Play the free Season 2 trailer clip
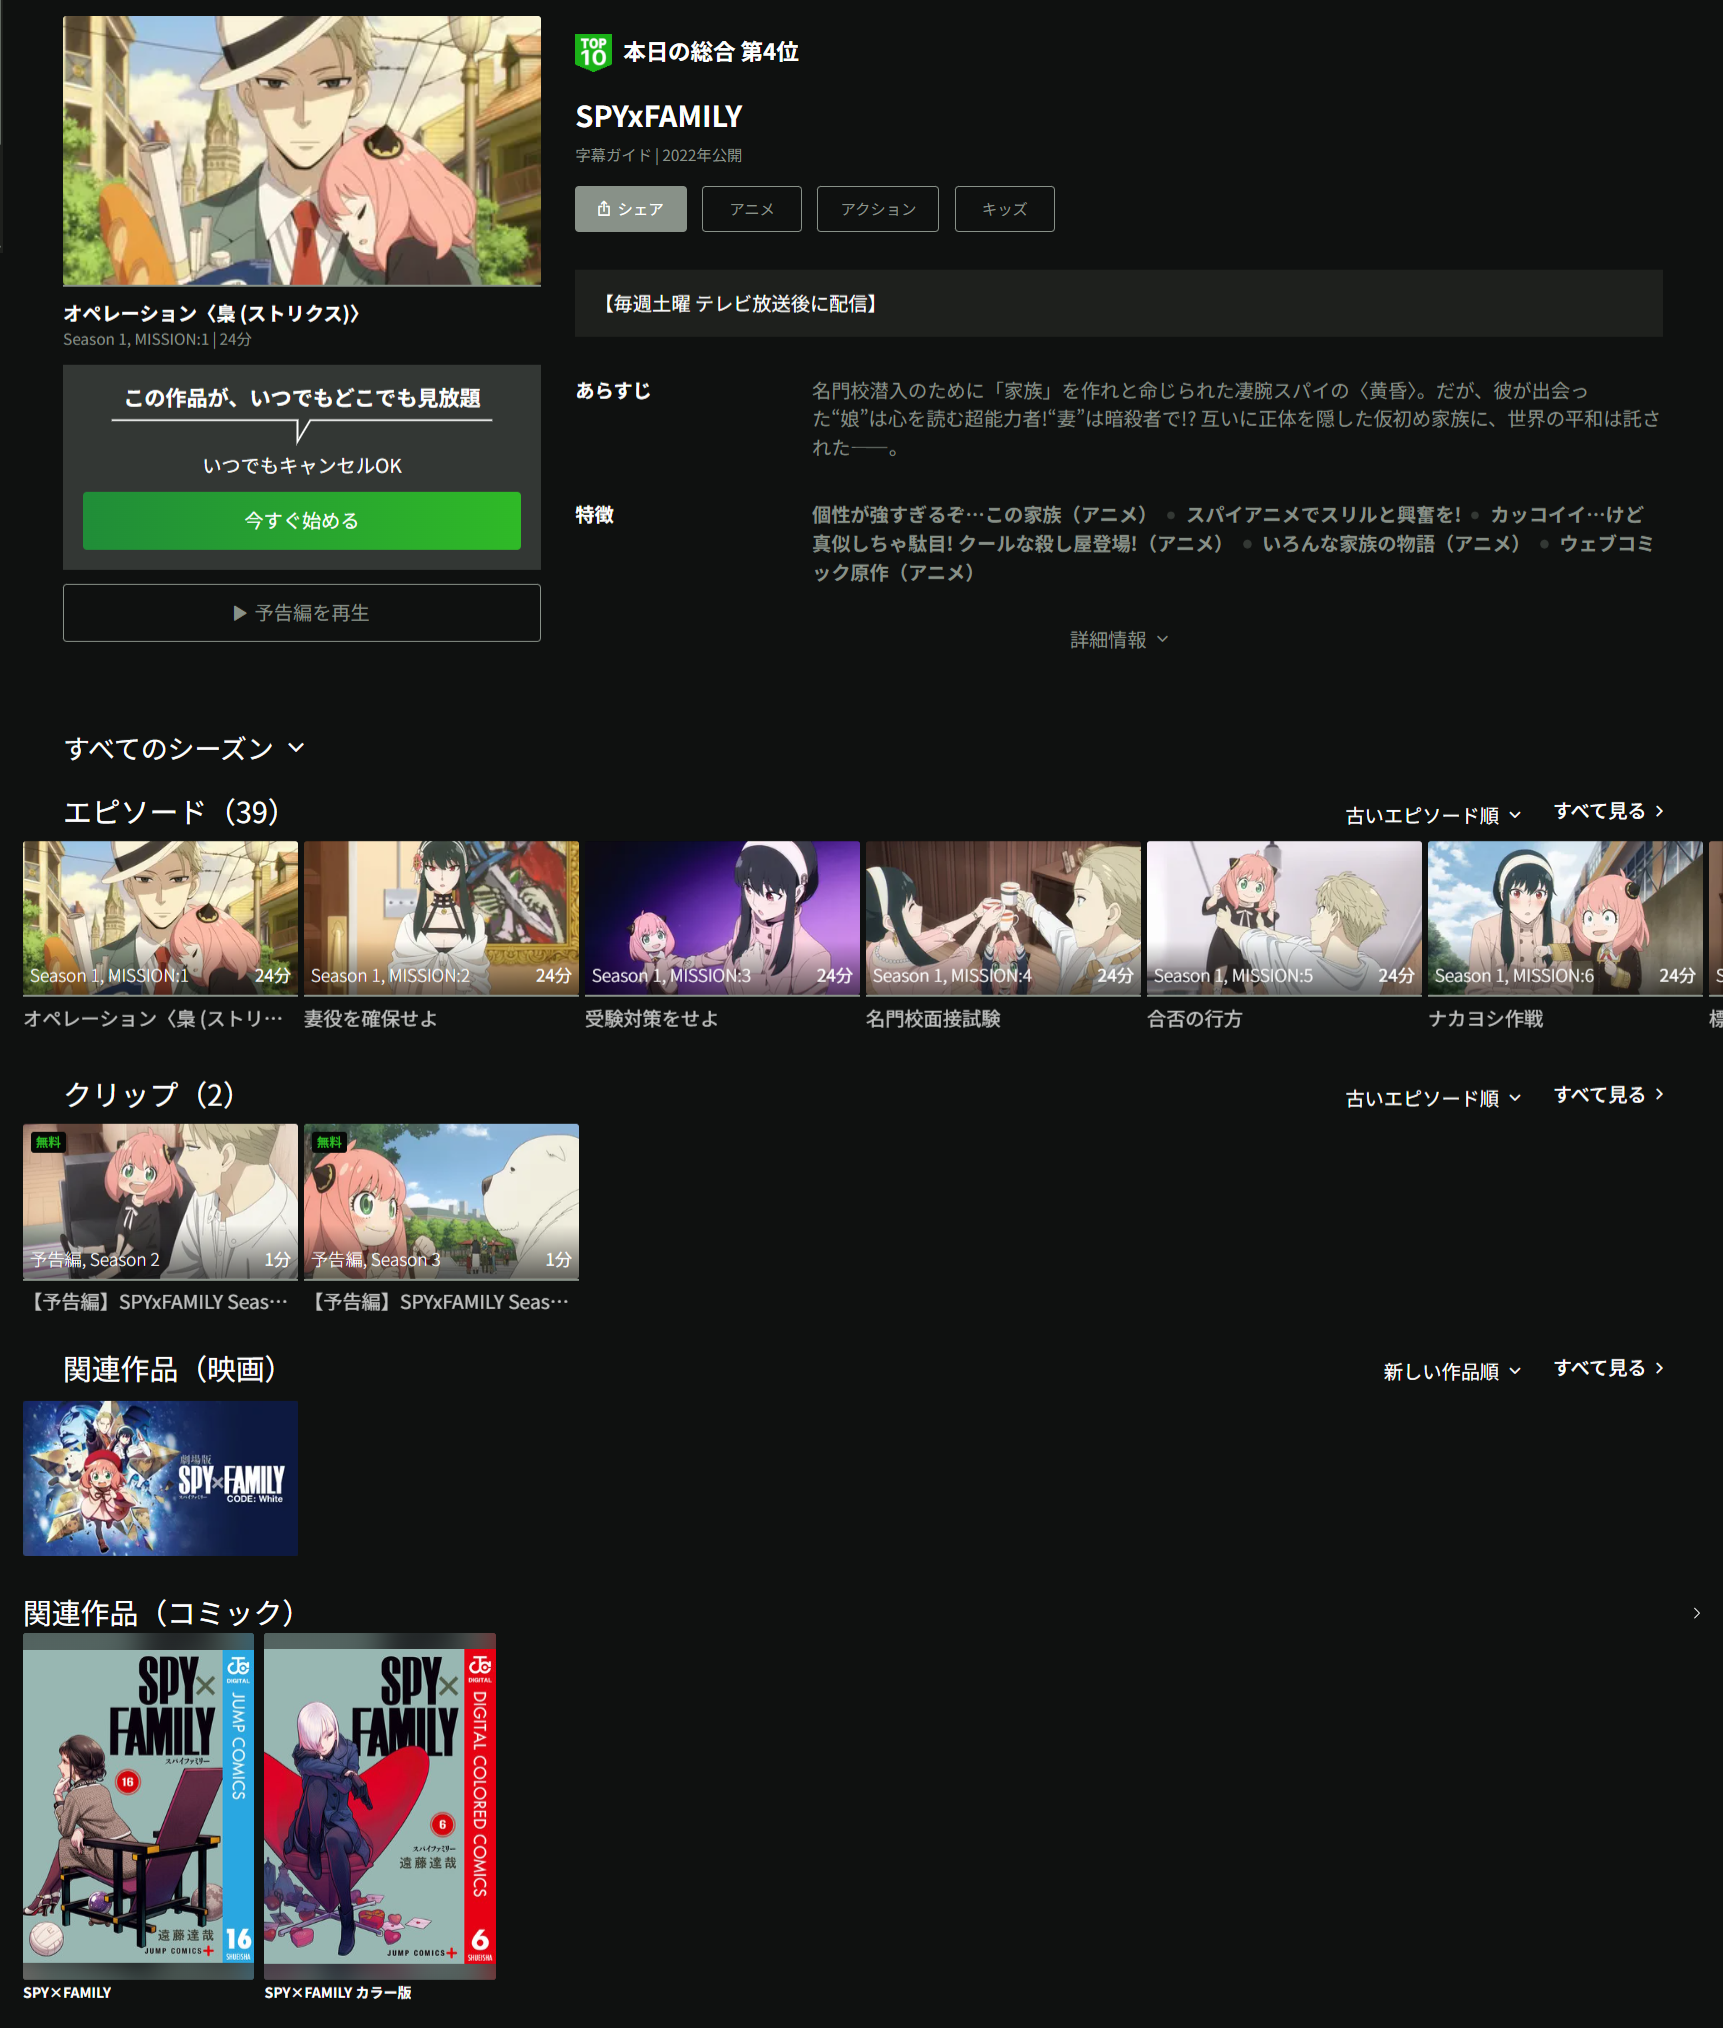 pyautogui.click(x=160, y=1201)
